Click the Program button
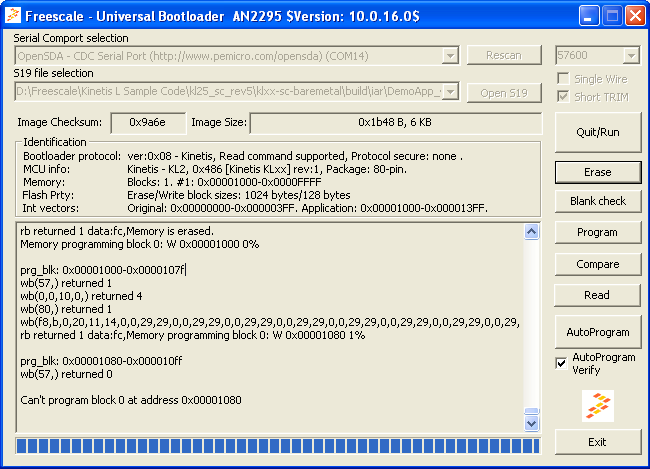This screenshot has width=650, height=469. (x=598, y=232)
